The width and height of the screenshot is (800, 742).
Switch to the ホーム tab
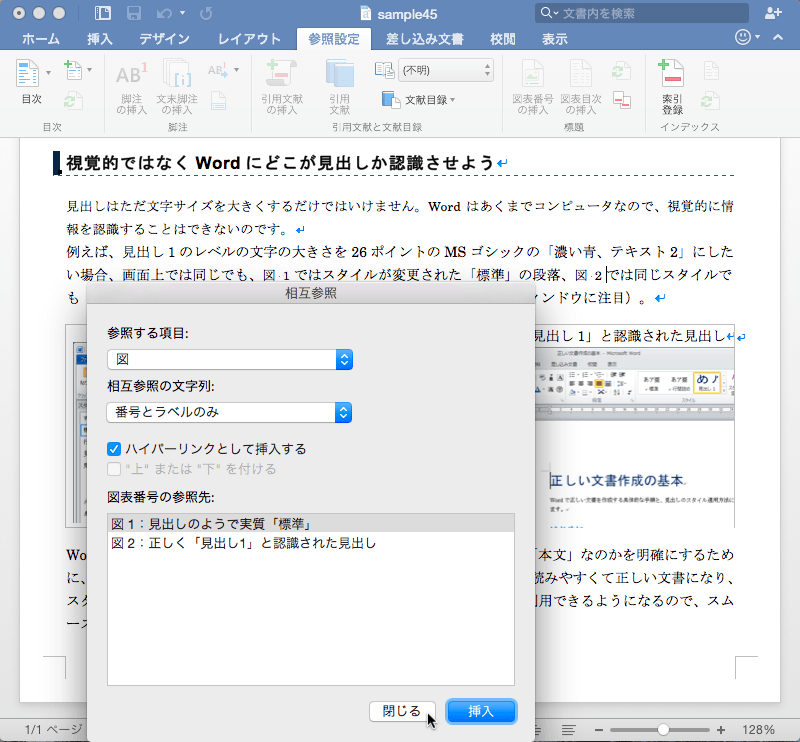pos(41,39)
